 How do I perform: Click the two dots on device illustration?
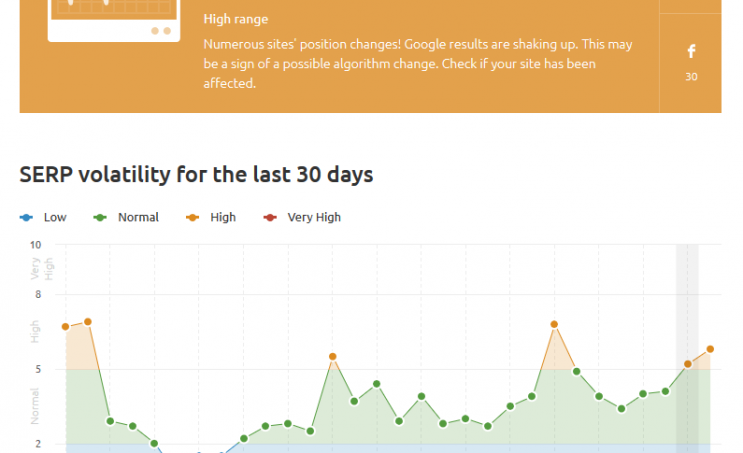161,31
